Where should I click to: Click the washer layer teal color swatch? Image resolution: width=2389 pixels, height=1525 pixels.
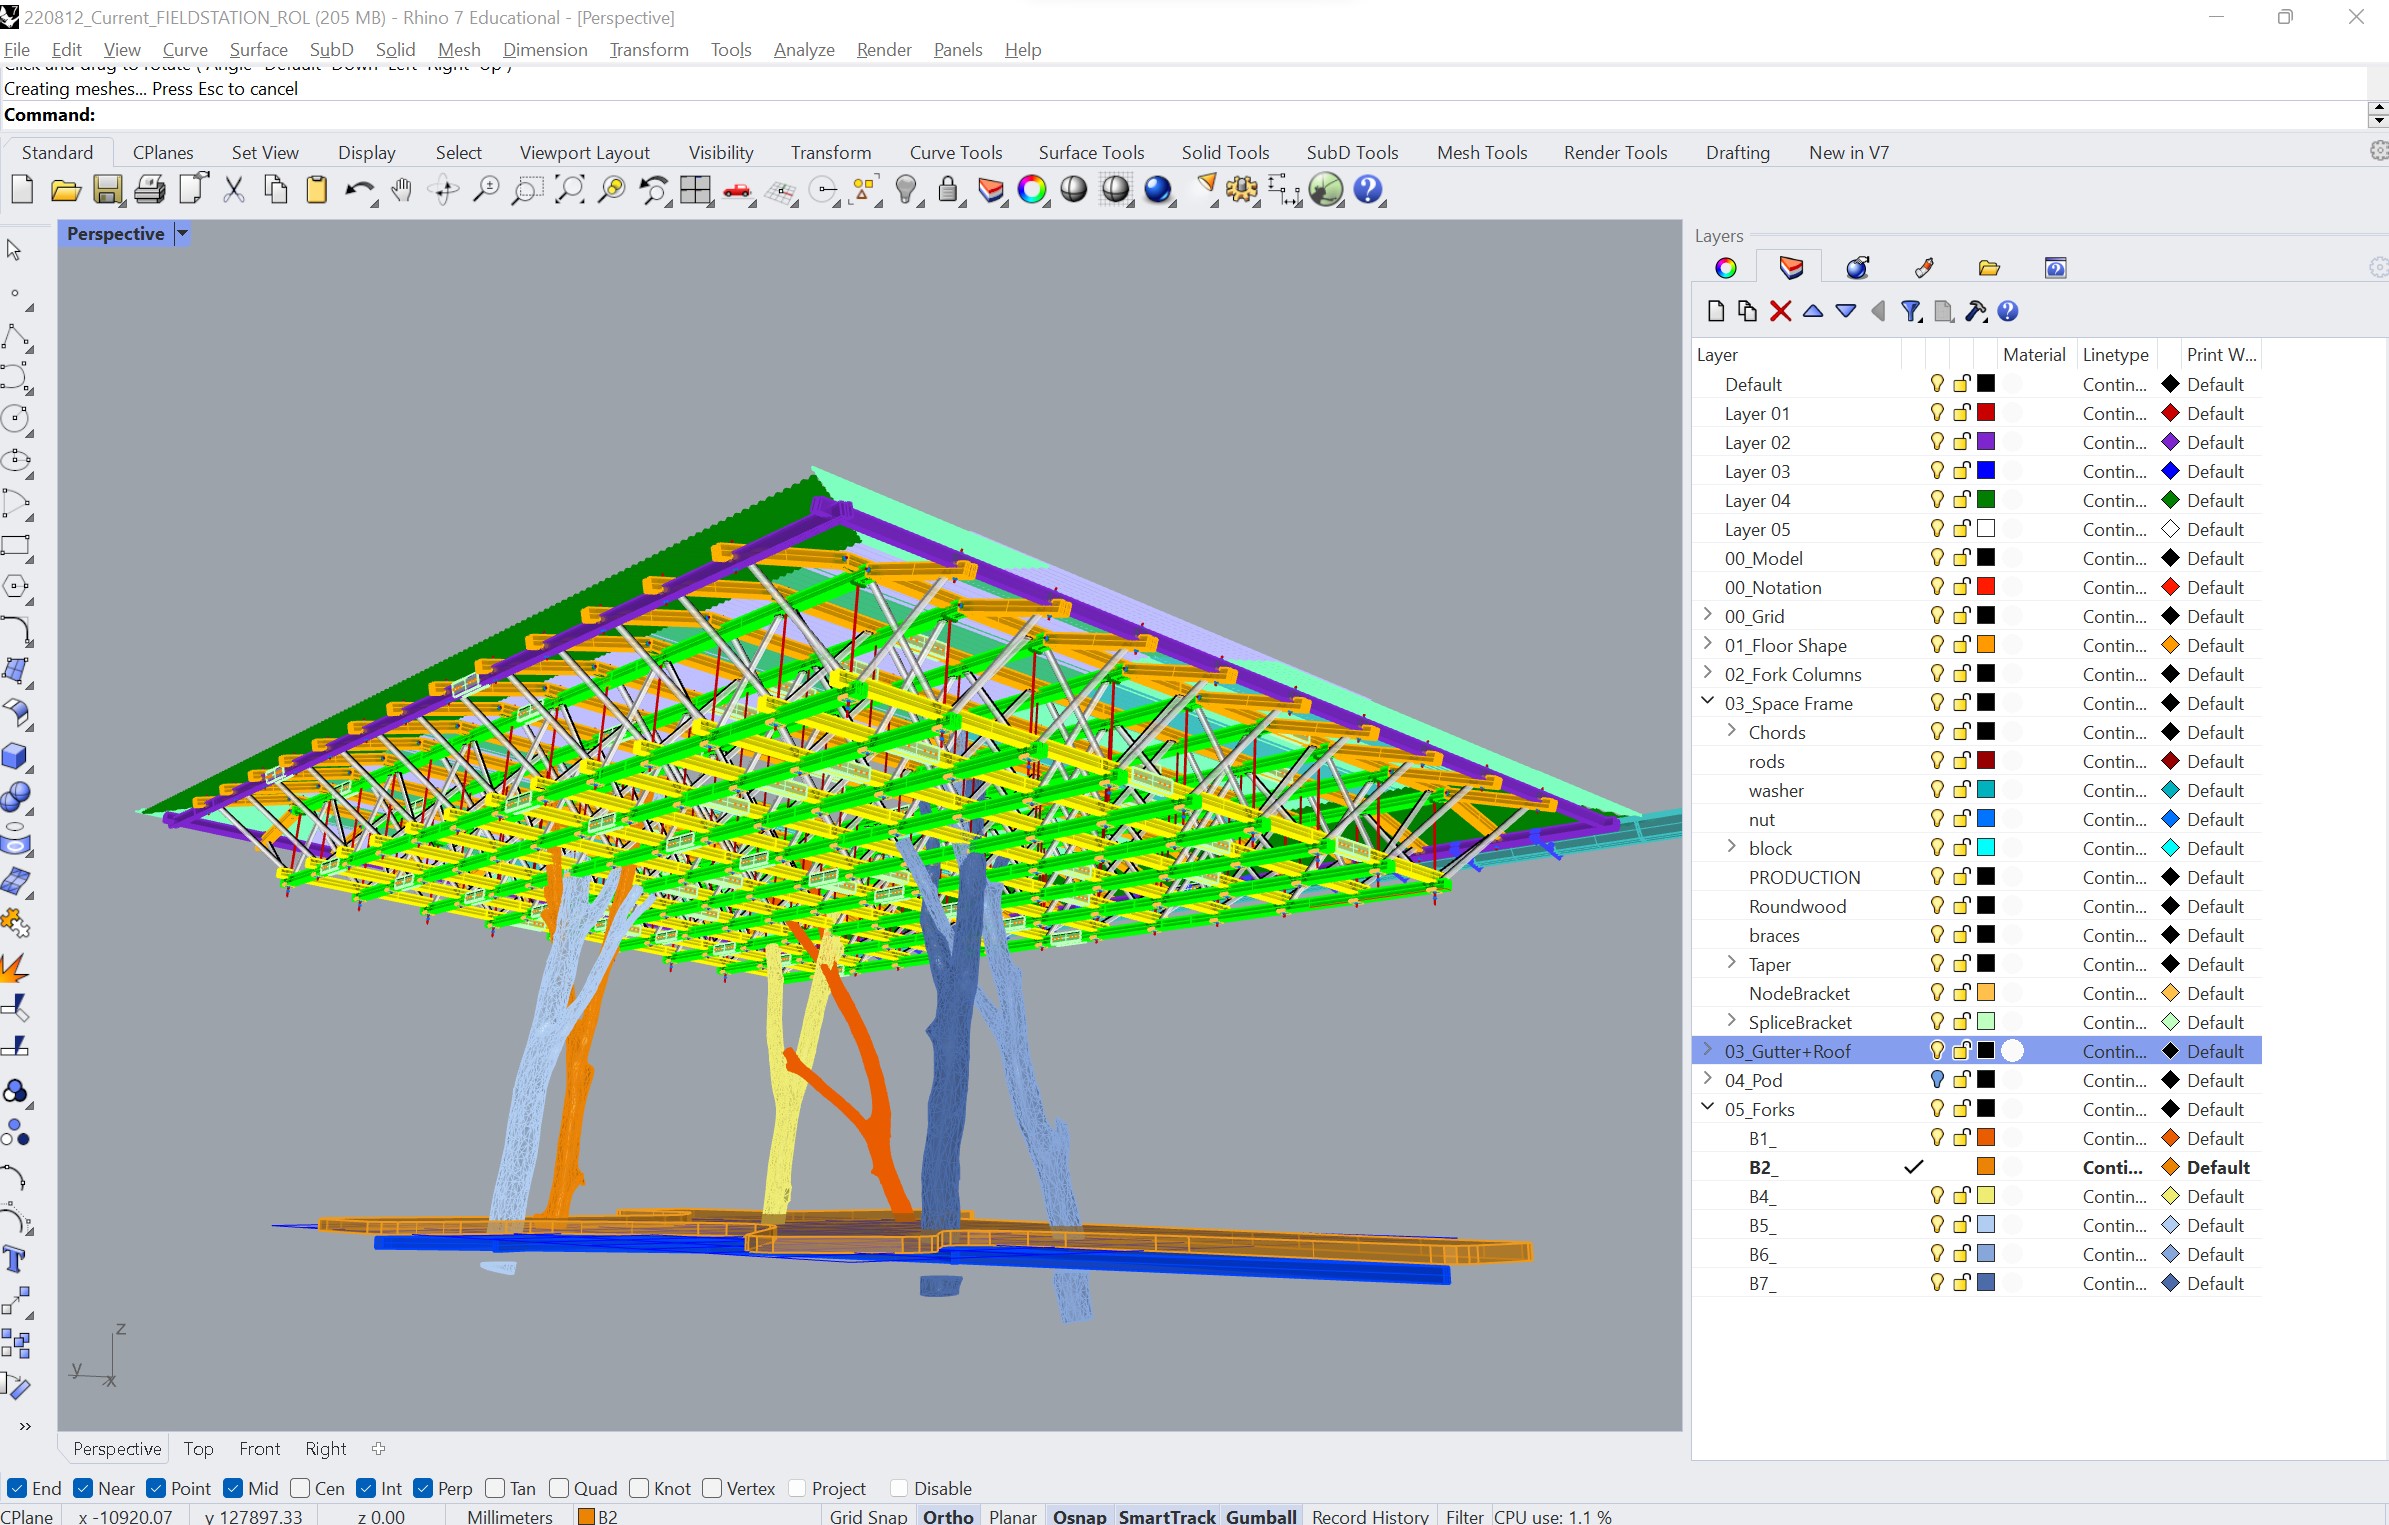click(1986, 790)
